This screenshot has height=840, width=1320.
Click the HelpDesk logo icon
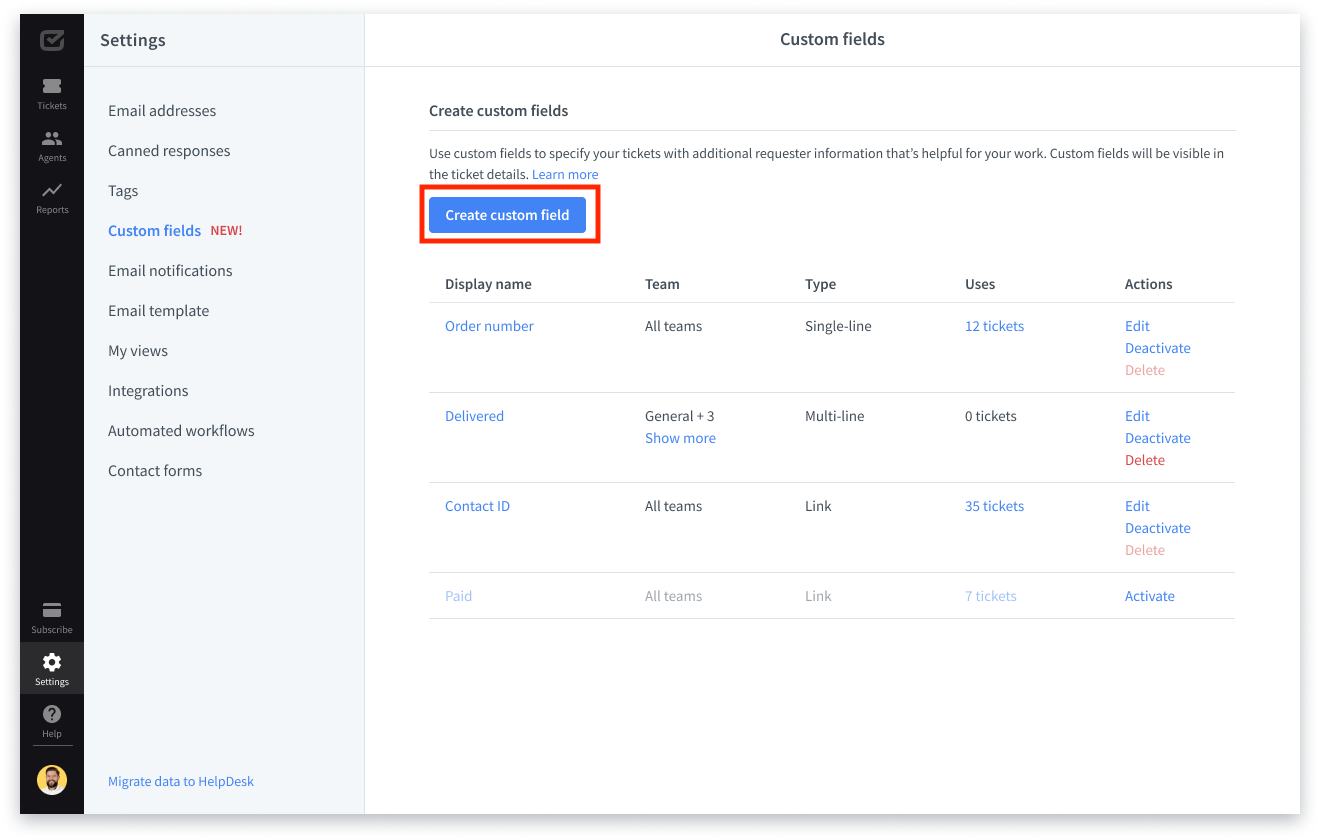(52, 40)
